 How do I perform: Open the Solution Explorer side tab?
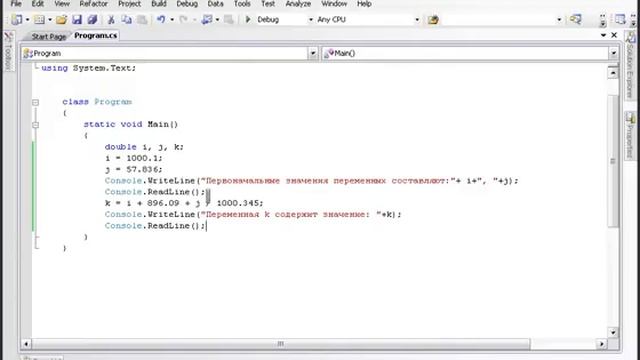(x=631, y=65)
